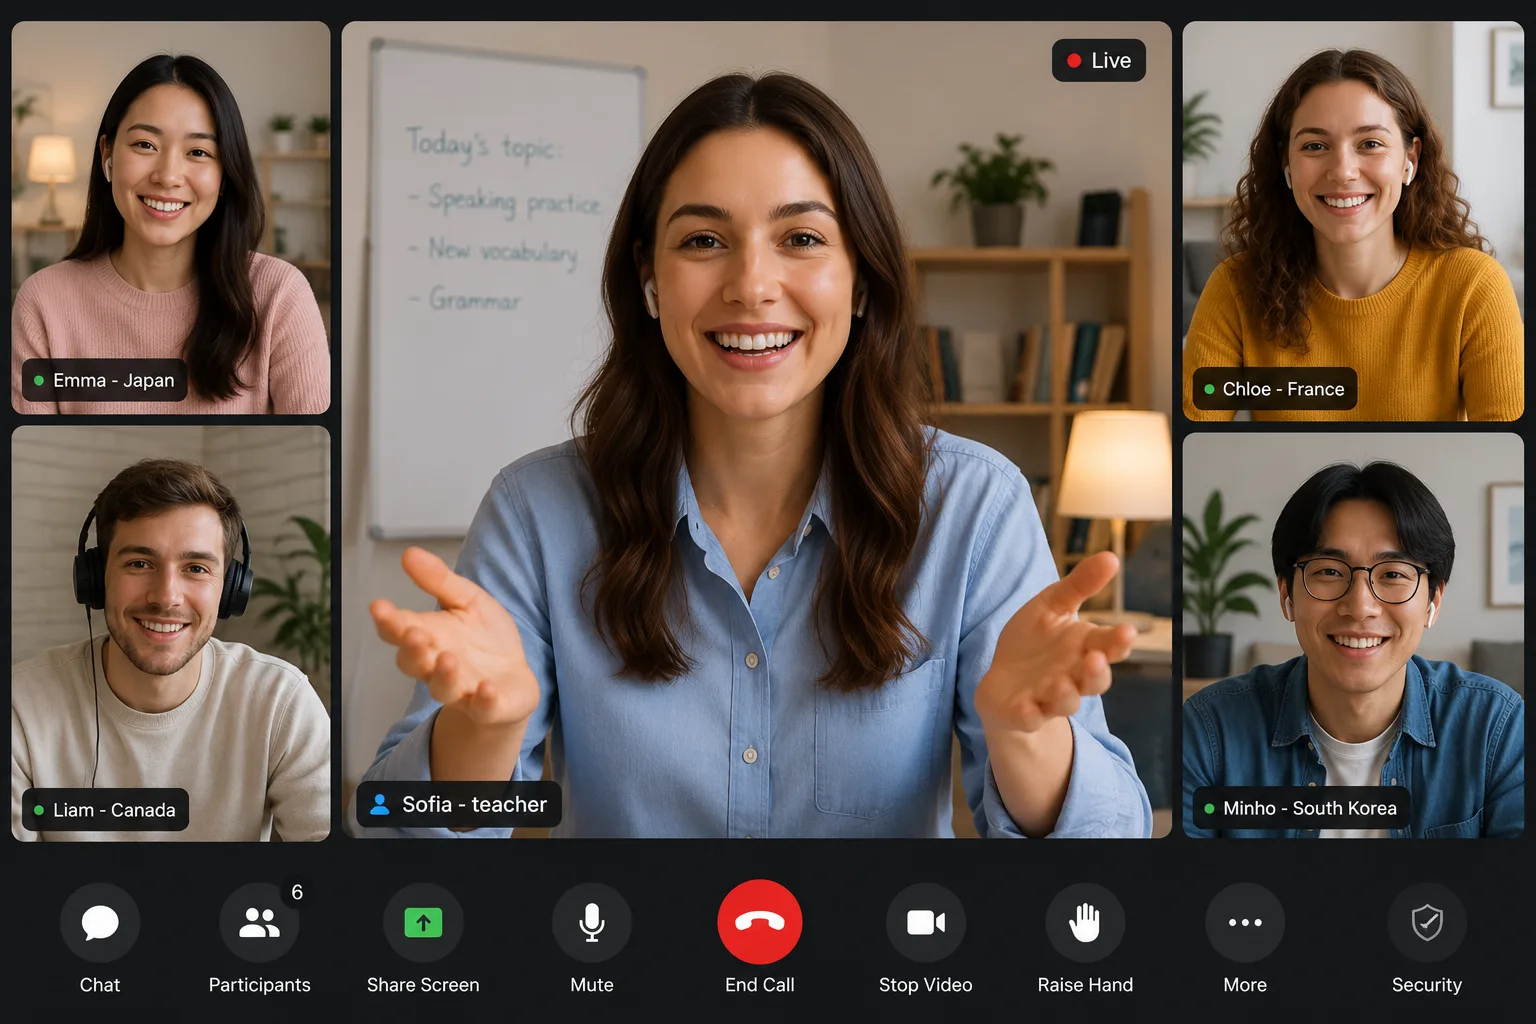1536x1024 pixels.
Task: Click the green status dot beside Emma
Action: [39, 380]
